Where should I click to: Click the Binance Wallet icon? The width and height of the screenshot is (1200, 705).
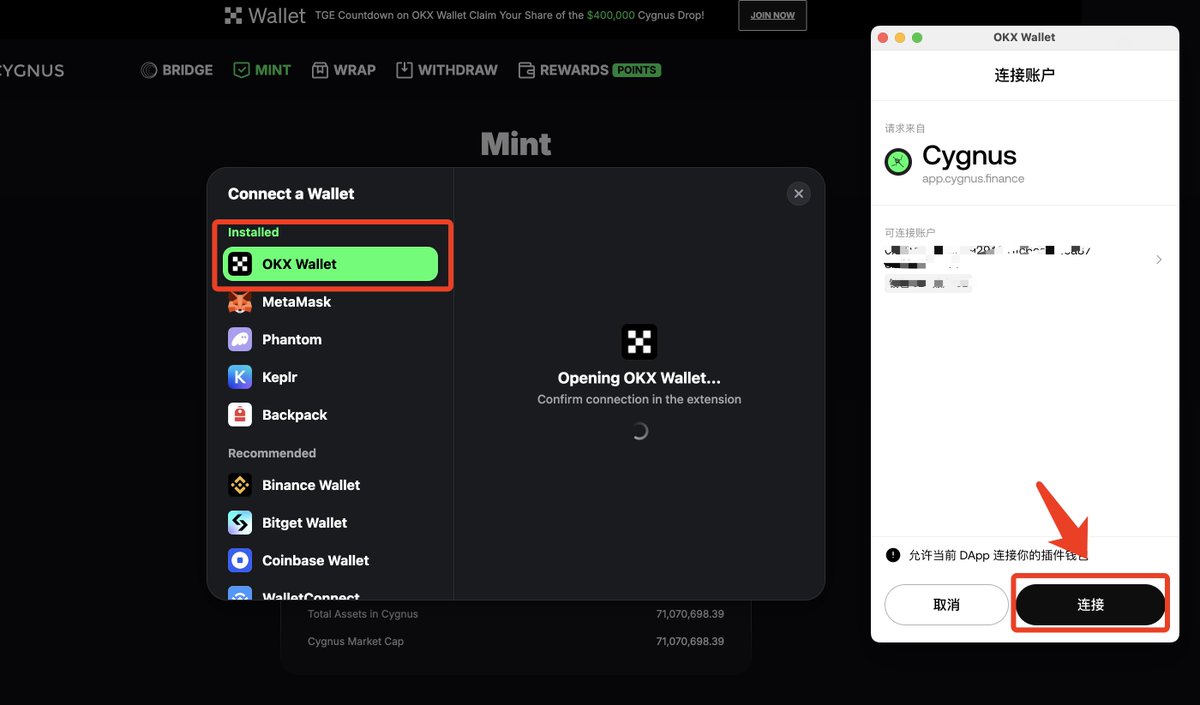tap(240, 485)
